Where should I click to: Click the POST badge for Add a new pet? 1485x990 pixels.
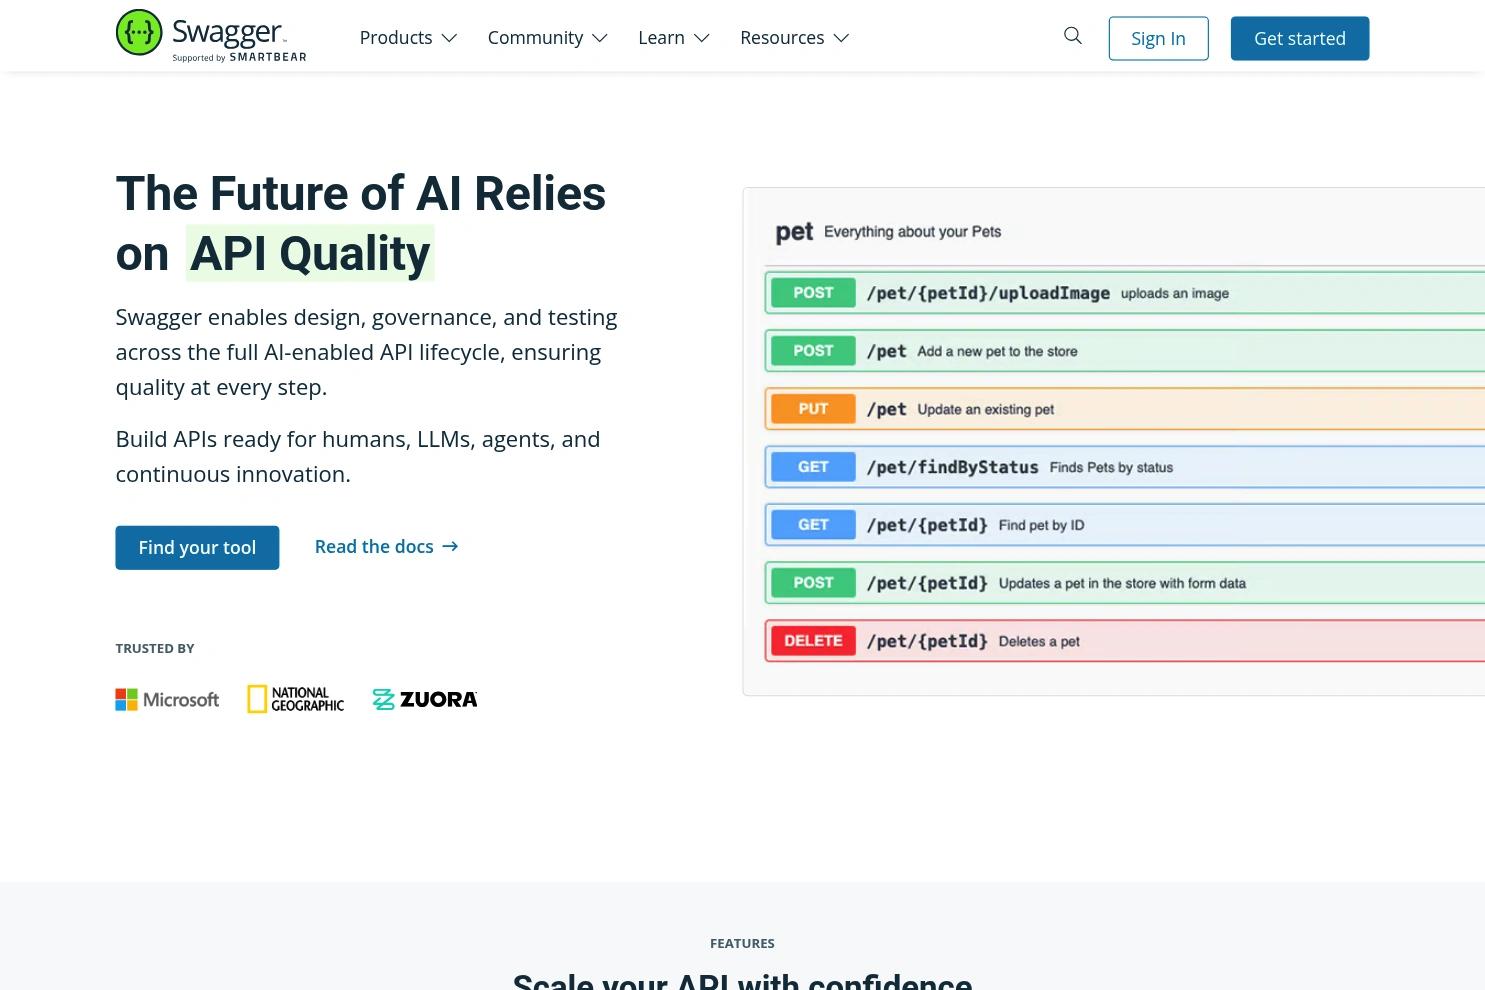coord(813,351)
